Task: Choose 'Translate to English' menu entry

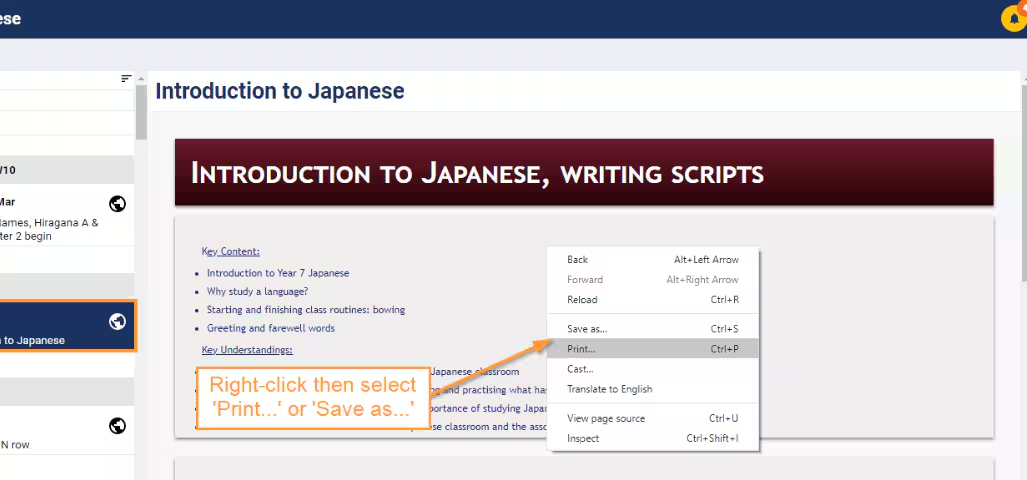Action: (x=653, y=389)
